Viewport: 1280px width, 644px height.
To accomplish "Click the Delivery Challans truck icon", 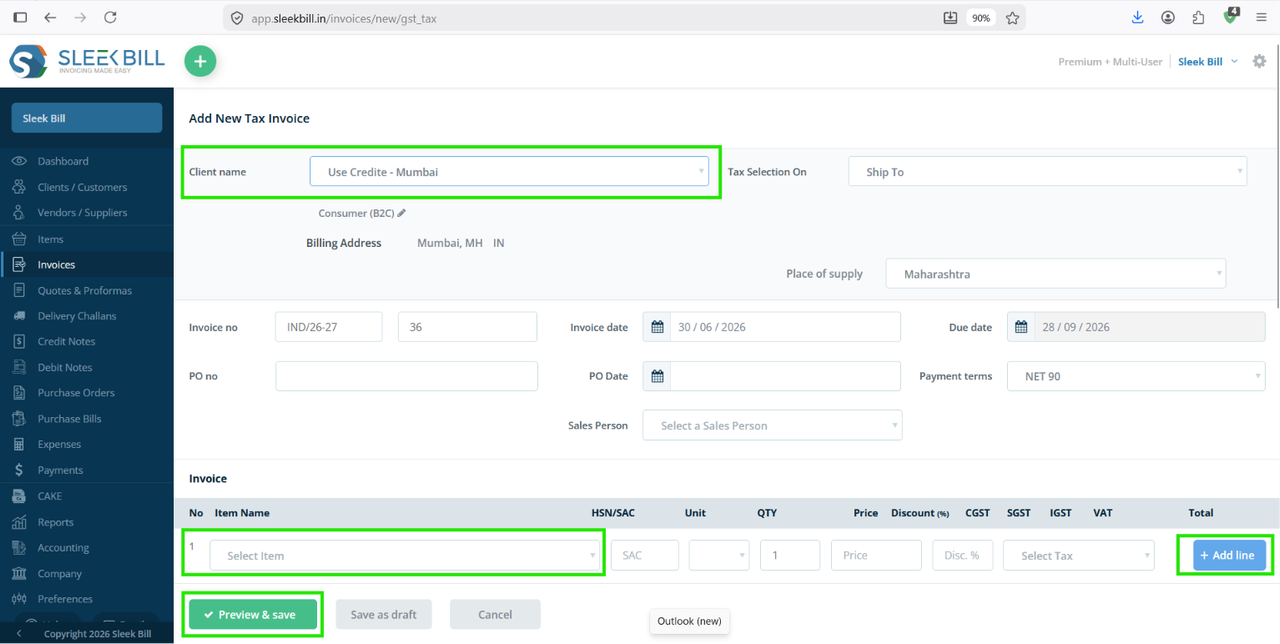I will pos(19,316).
